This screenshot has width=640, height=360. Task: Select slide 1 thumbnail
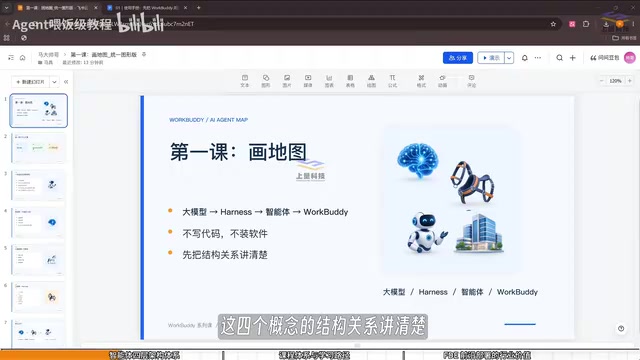click(38, 111)
